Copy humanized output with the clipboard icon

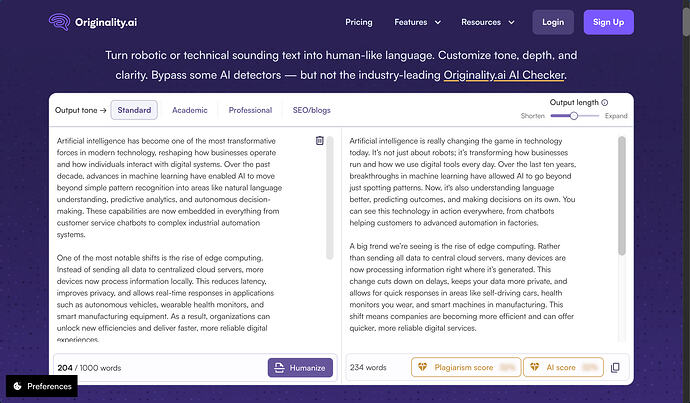[x=615, y=367]
